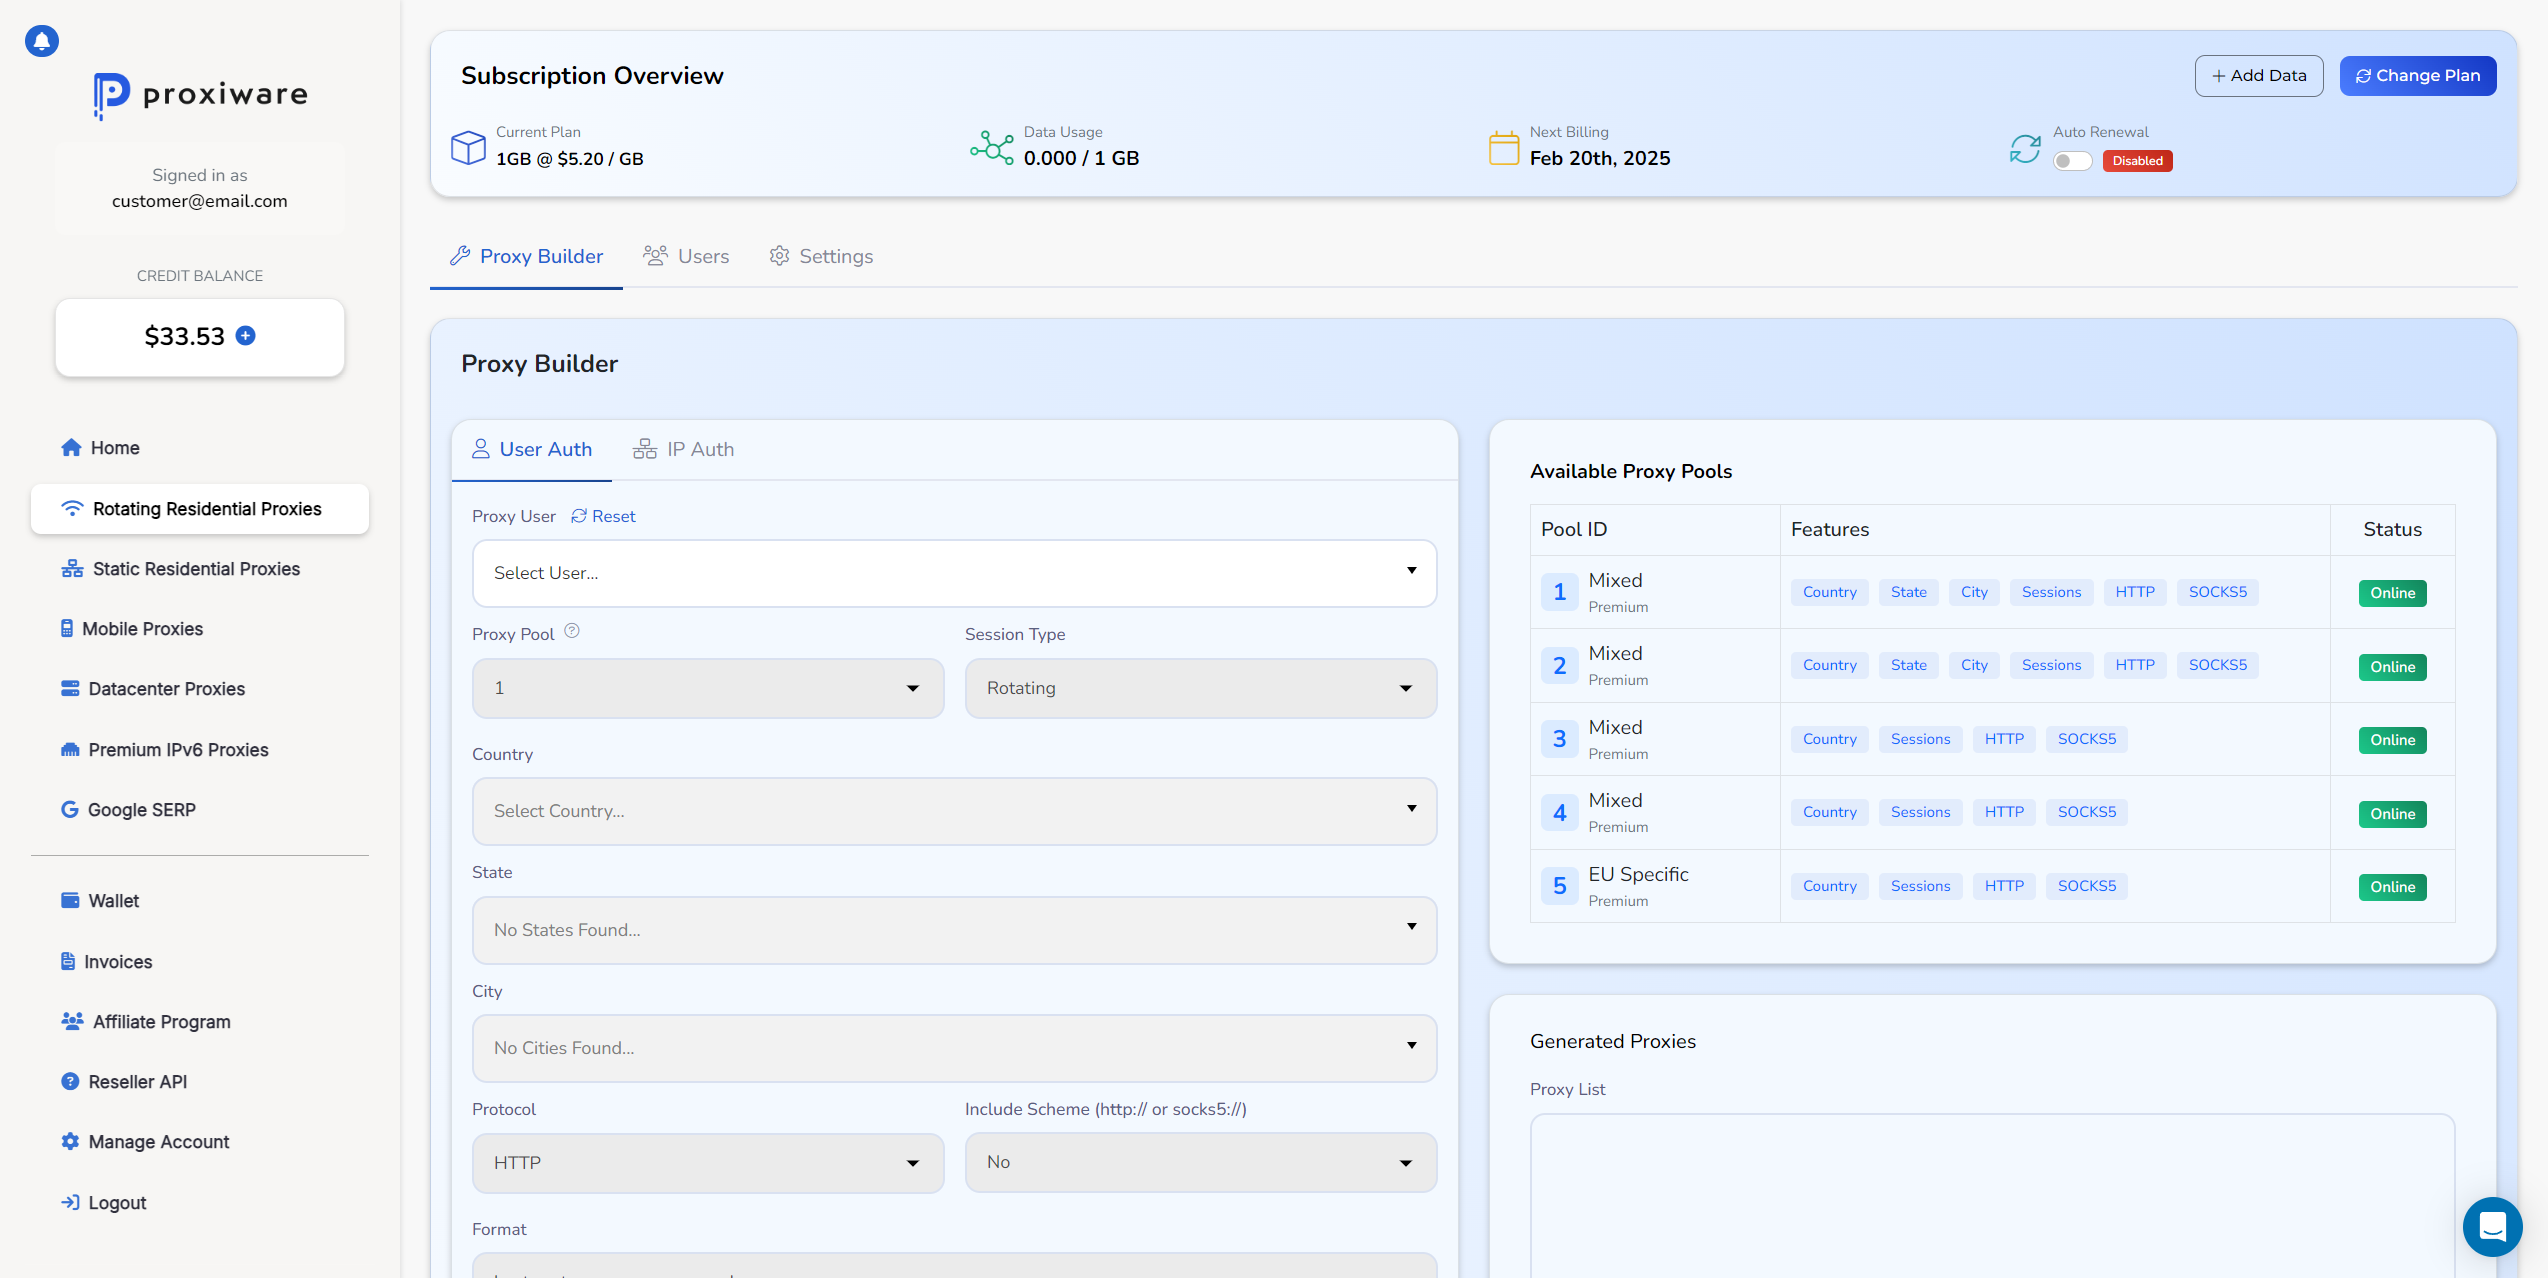Switch to IP Auth tab
The height and width of the screenshot is (1278, 2548).
[x=701, y=448]
